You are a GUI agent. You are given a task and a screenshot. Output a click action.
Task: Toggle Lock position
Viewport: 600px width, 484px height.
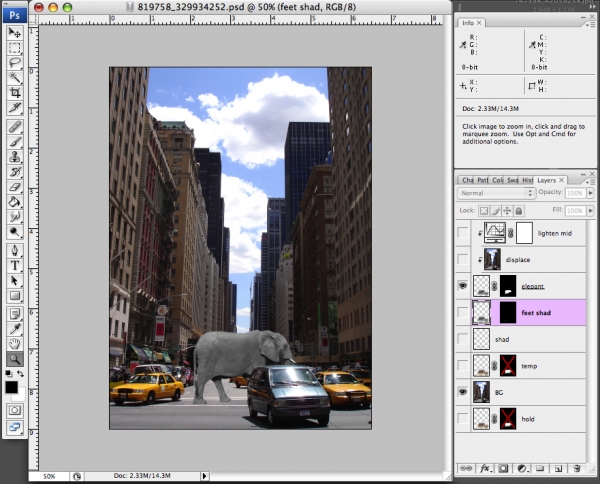coord(507,210)
